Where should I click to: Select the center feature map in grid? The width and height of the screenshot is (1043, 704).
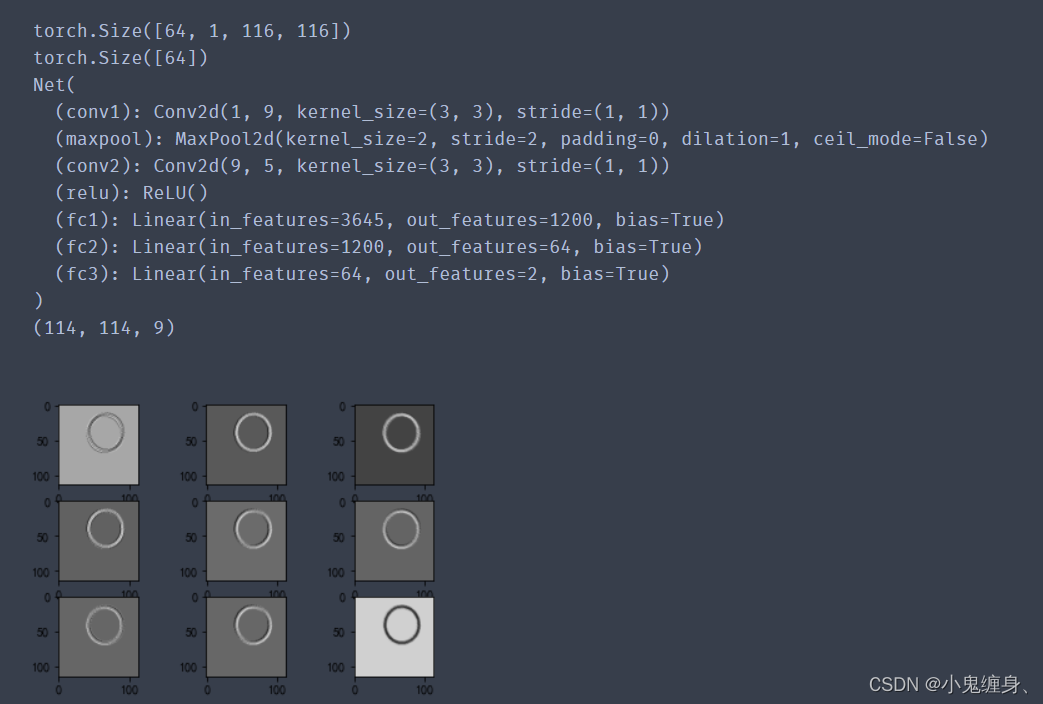[246, 540]
